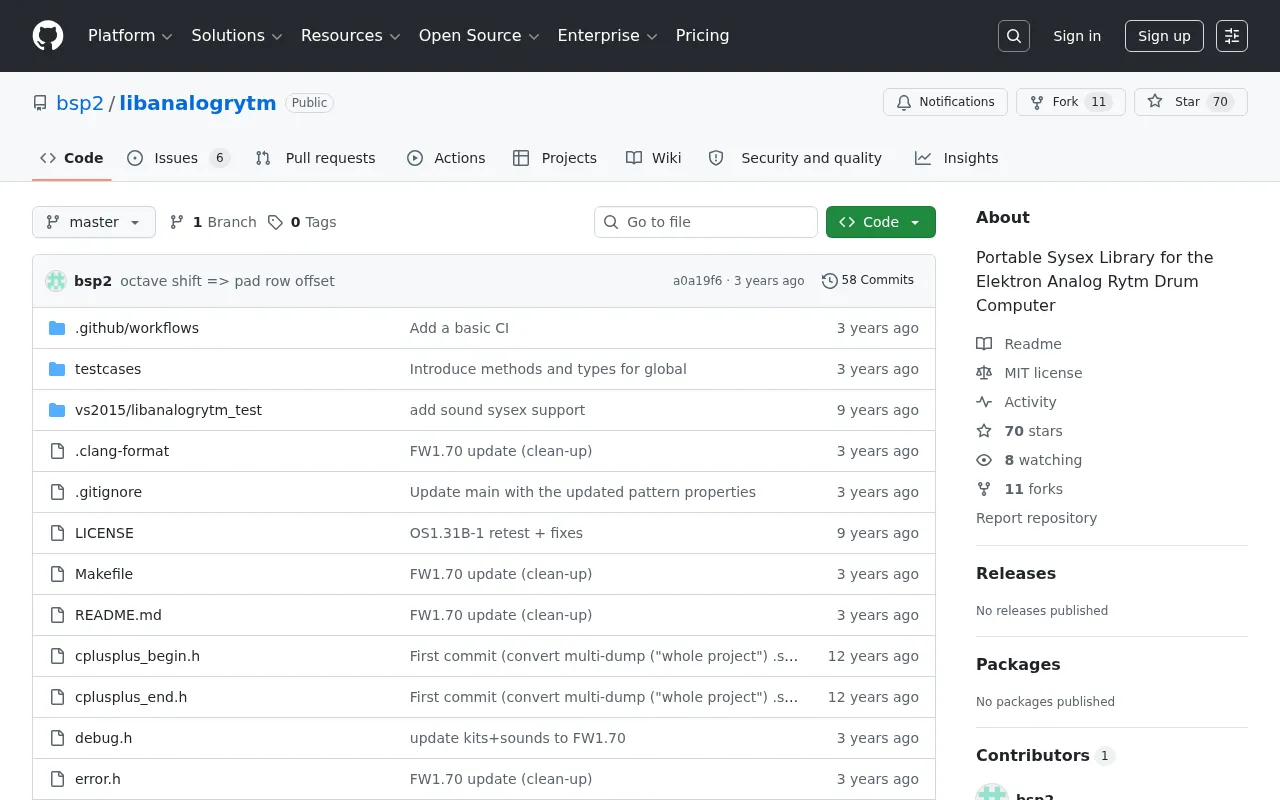Click the star icon beside 70 stars
The width and height of the screenshot is (1280, 800).
[x=984, y=431]
